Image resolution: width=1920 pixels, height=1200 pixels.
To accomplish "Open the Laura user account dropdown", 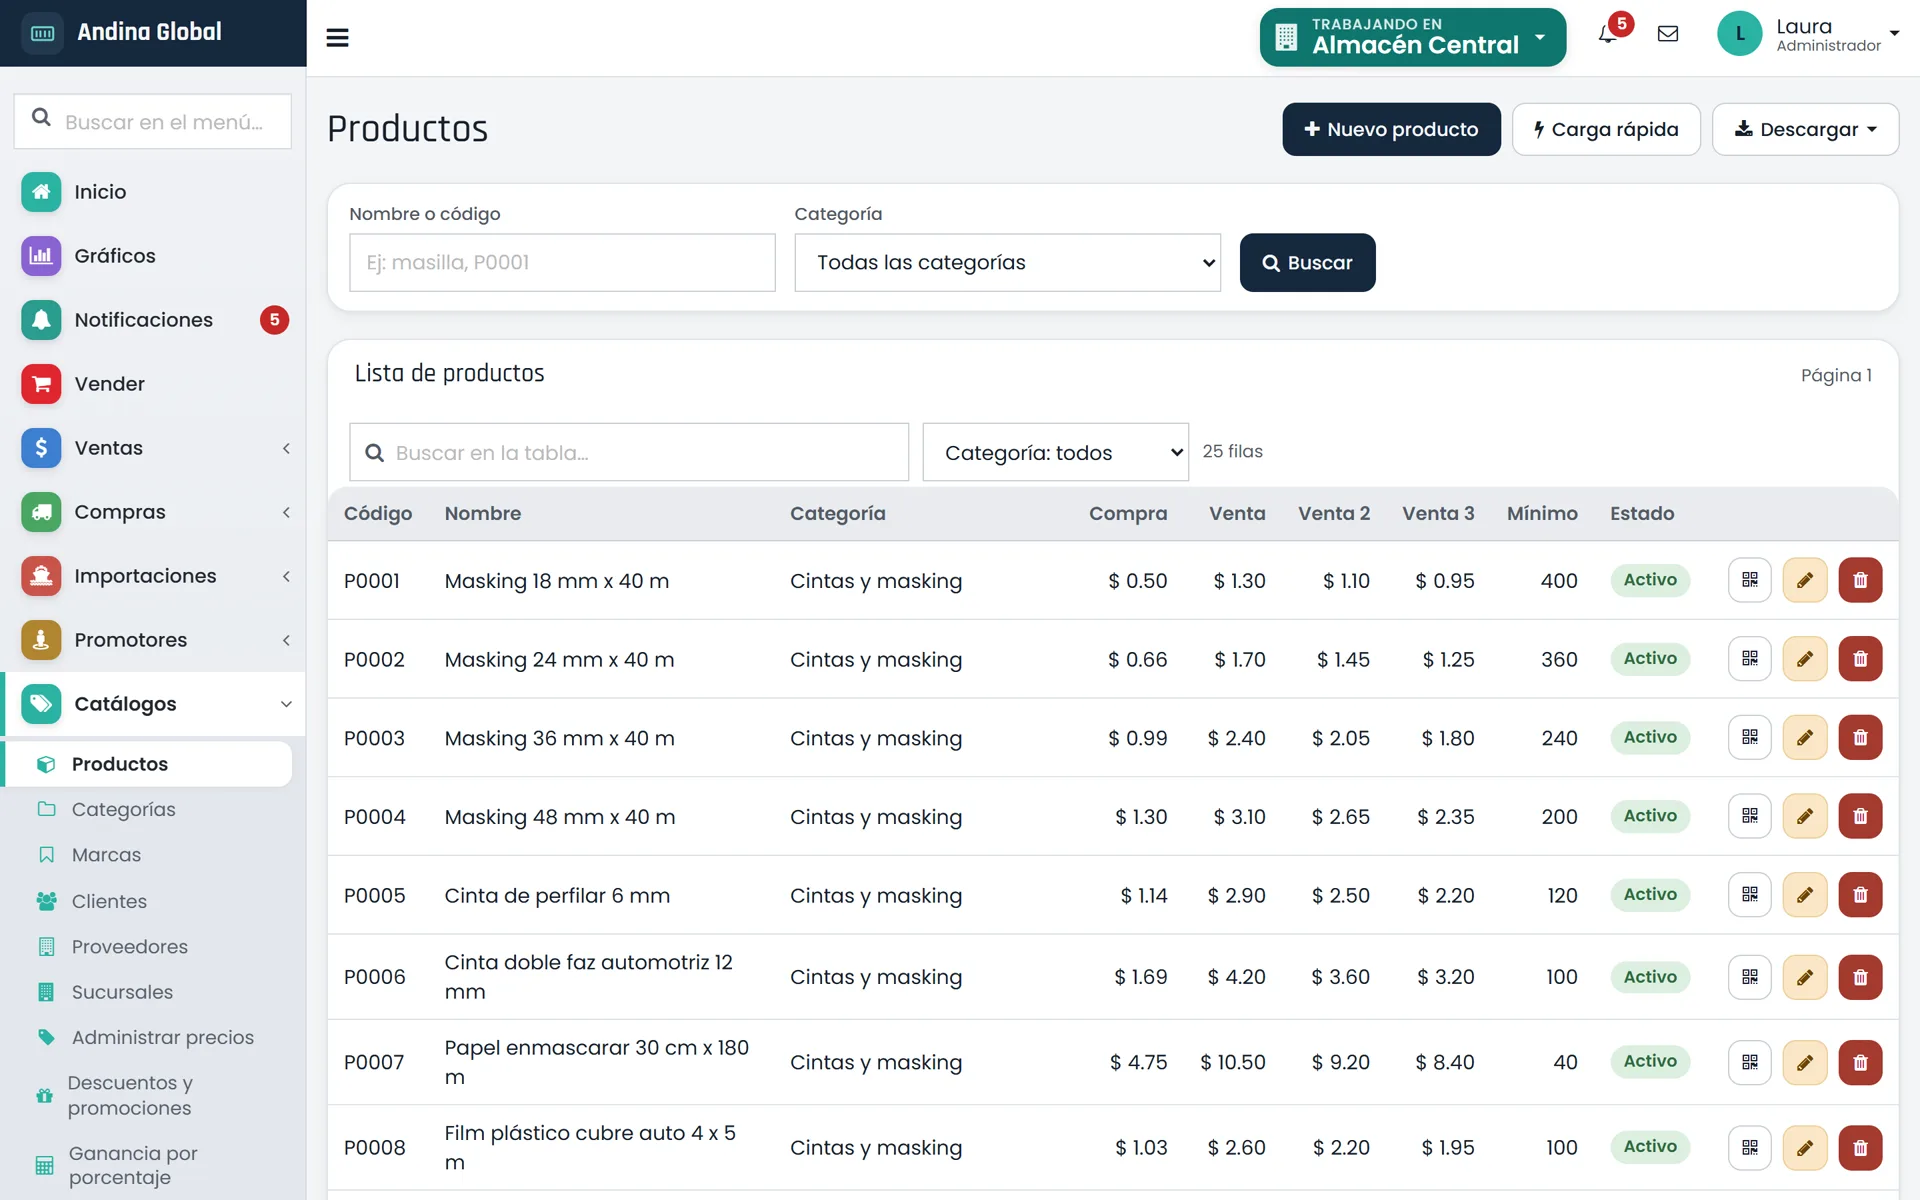I will coord(1808,34).
